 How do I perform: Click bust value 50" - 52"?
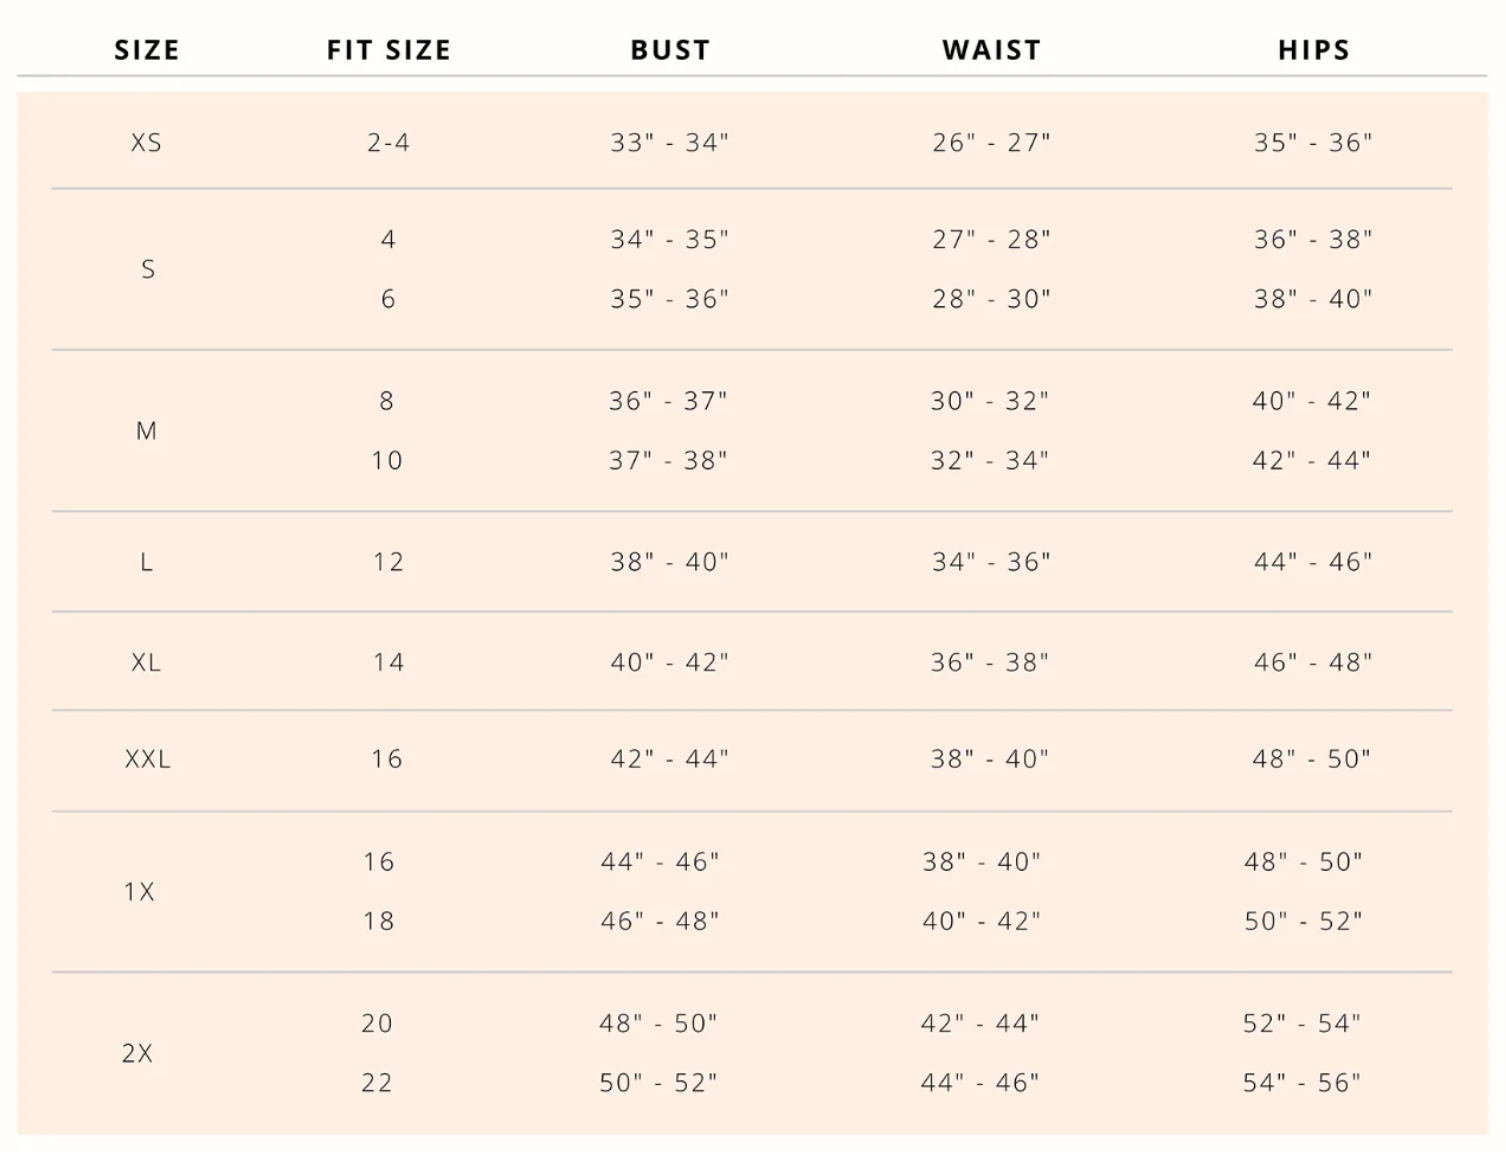point(658,1083)
